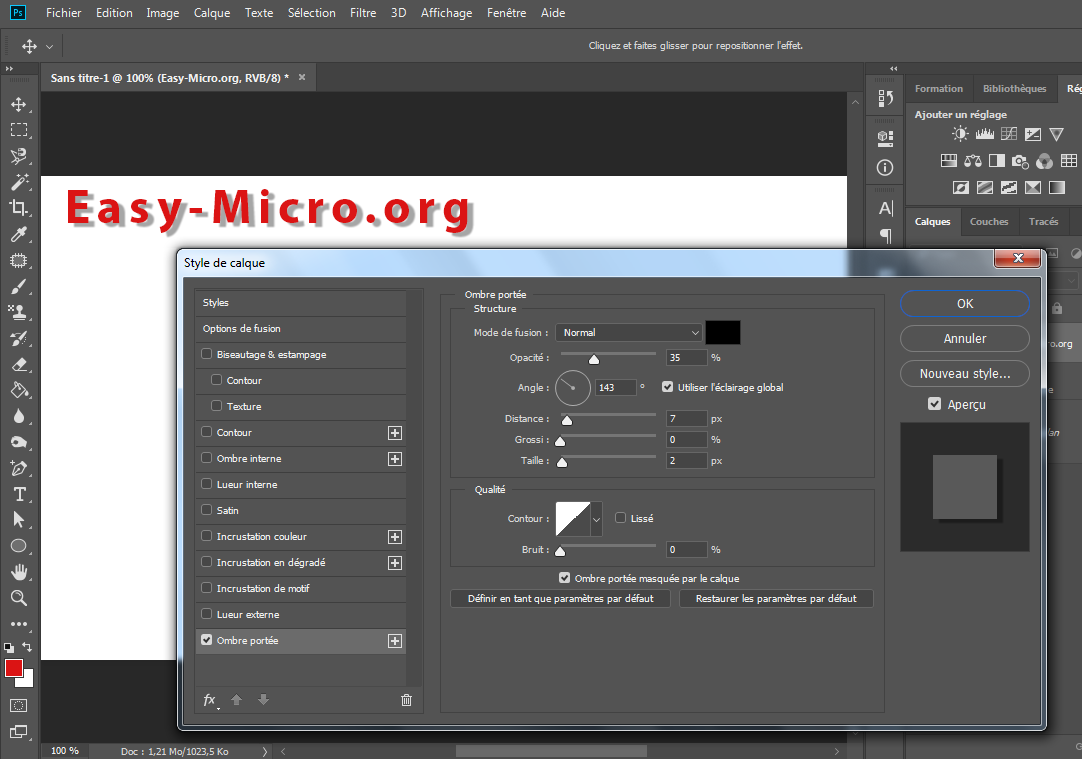The height and width of the screenshot is (759, 1082).
Task: Select the Rectangular Marquee tool
Action: pos(19,130)
